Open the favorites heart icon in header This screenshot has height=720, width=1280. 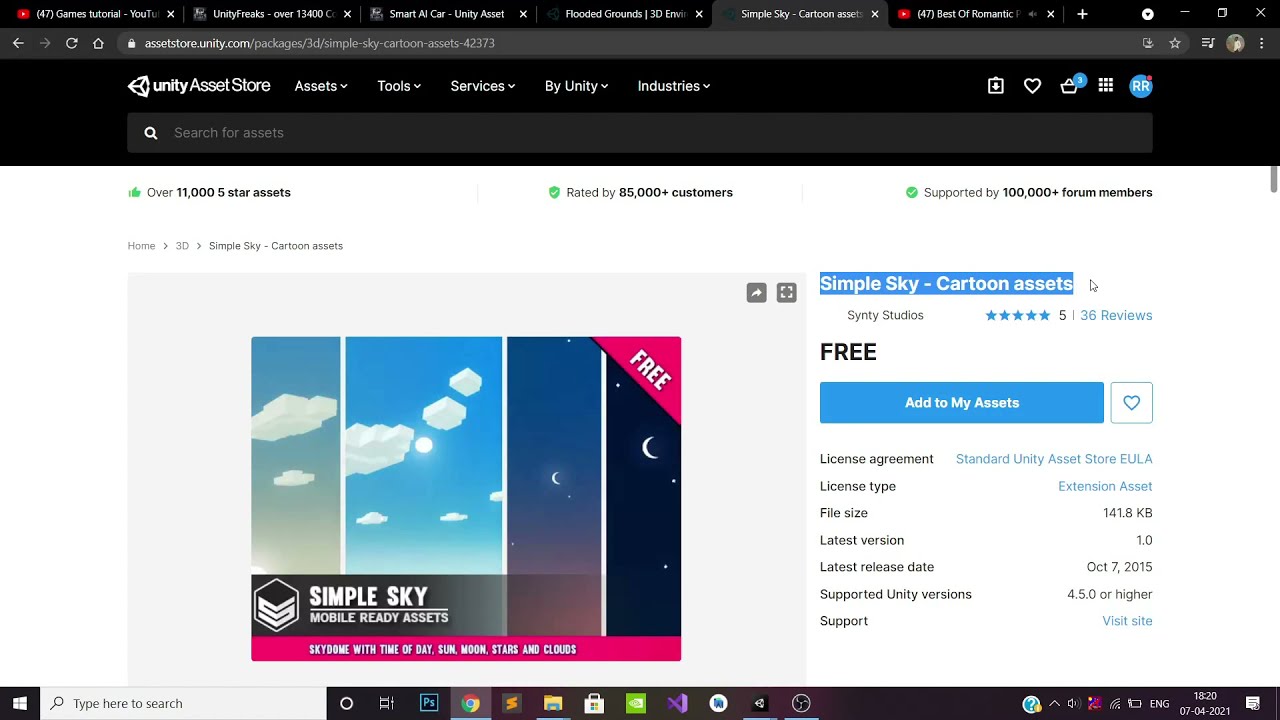[x=1033, y=86]
